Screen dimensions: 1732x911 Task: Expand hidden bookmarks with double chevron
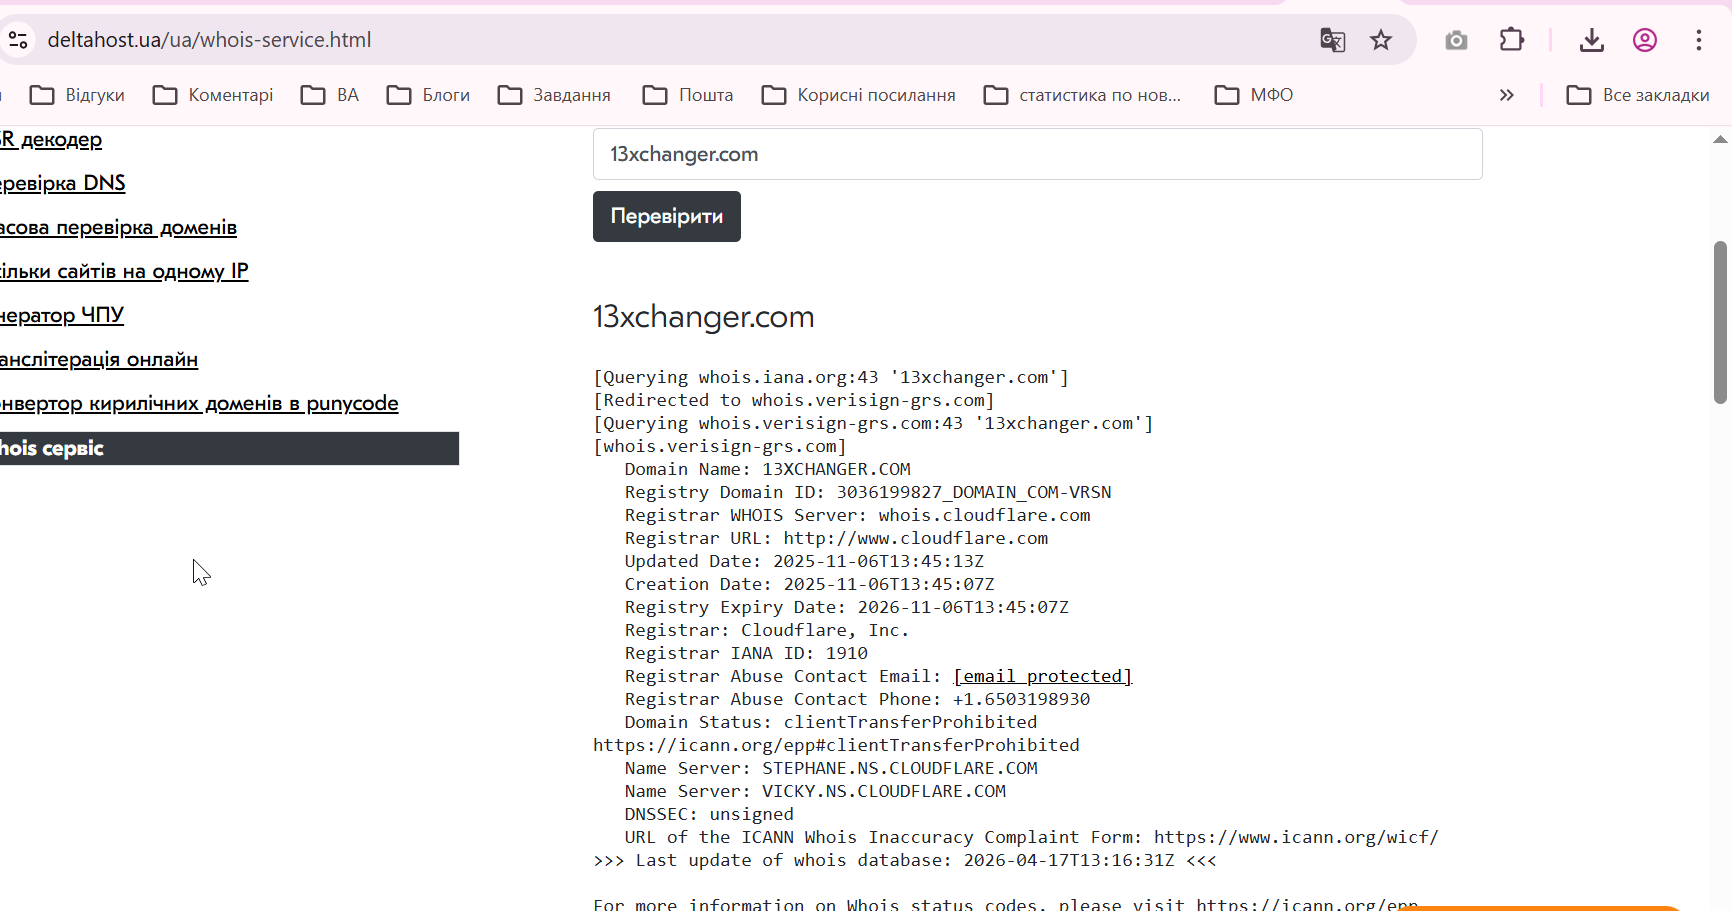coord(1507,95)
